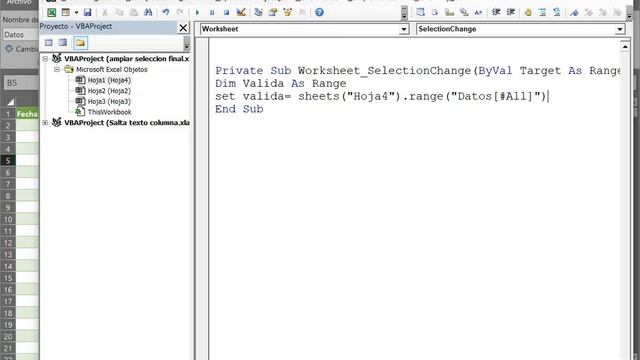Click the Uncomment Block icon
640x360 pixels.
coord(557,12)
